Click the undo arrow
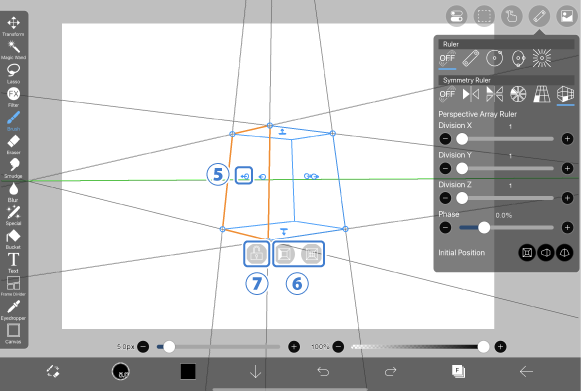 click(323, 371)
